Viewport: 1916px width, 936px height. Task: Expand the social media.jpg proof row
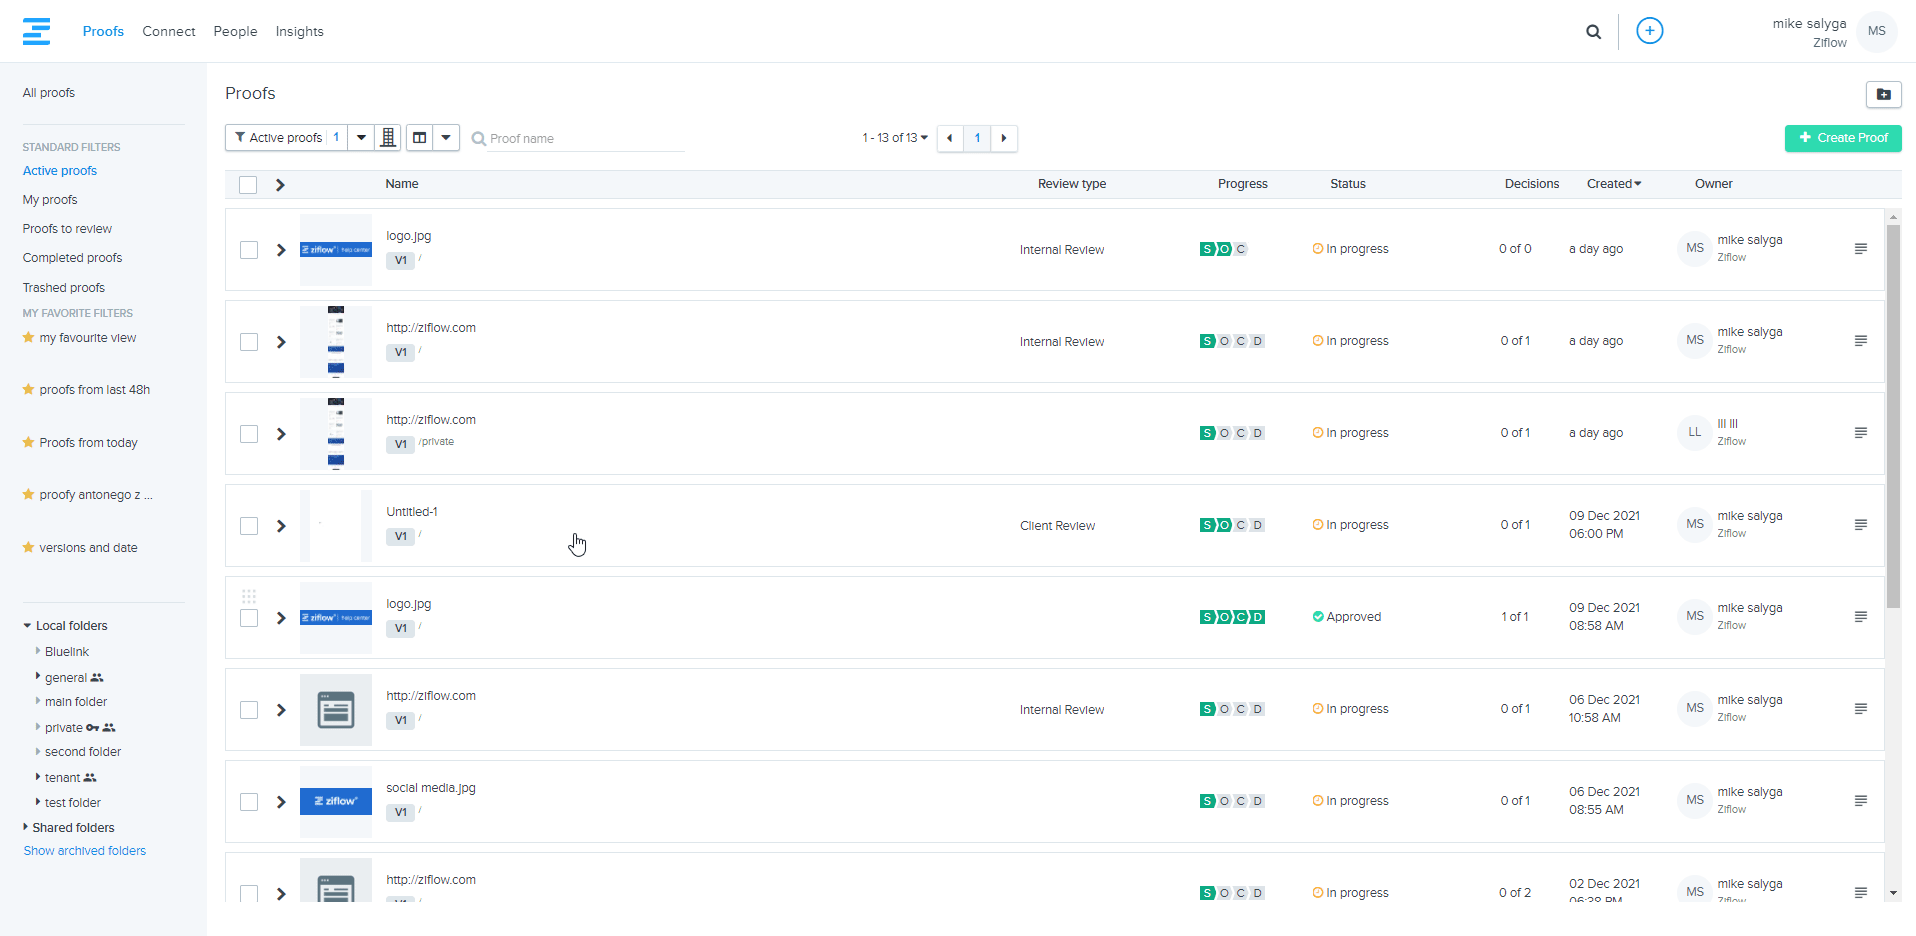[x=281, y=802]
